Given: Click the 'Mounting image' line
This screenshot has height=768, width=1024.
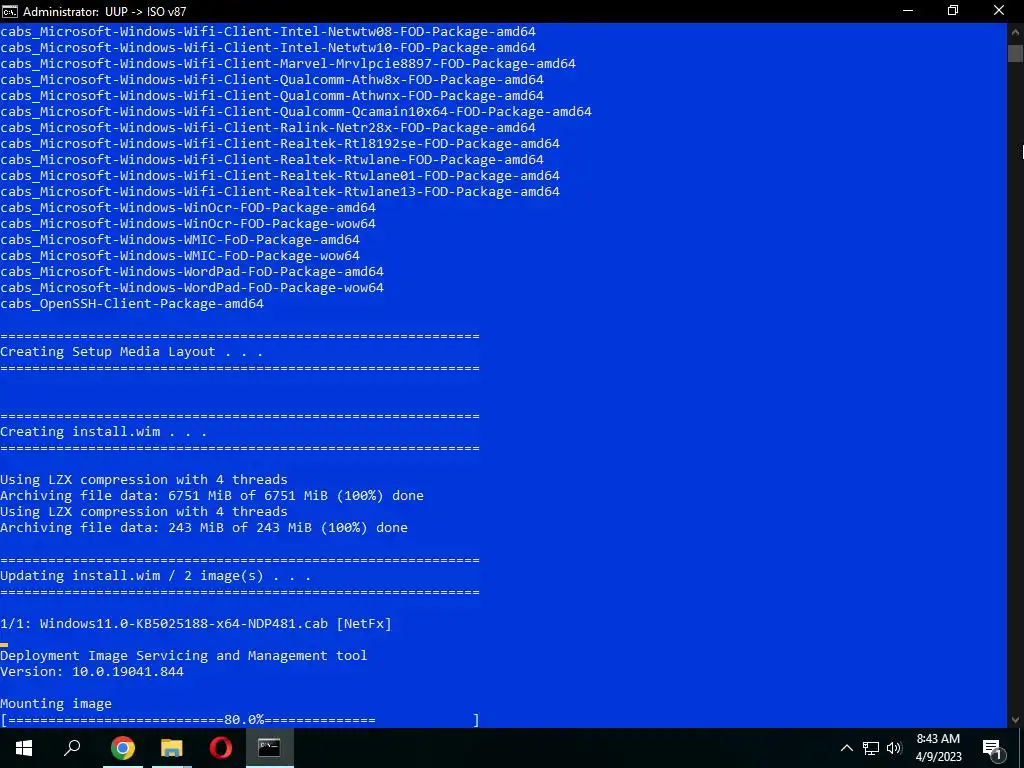Looking at the screenshot, I should click(56, 704).
